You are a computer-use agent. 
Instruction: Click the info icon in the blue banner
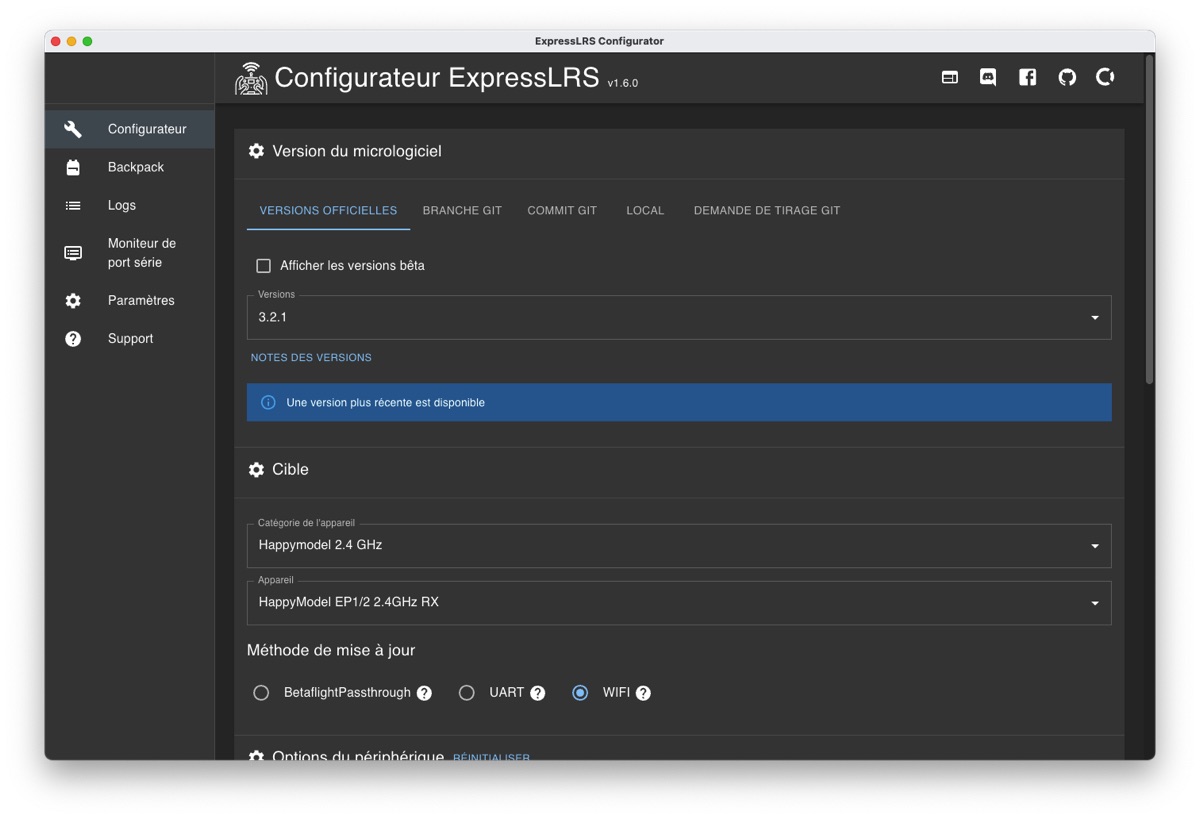pos(268,402)
